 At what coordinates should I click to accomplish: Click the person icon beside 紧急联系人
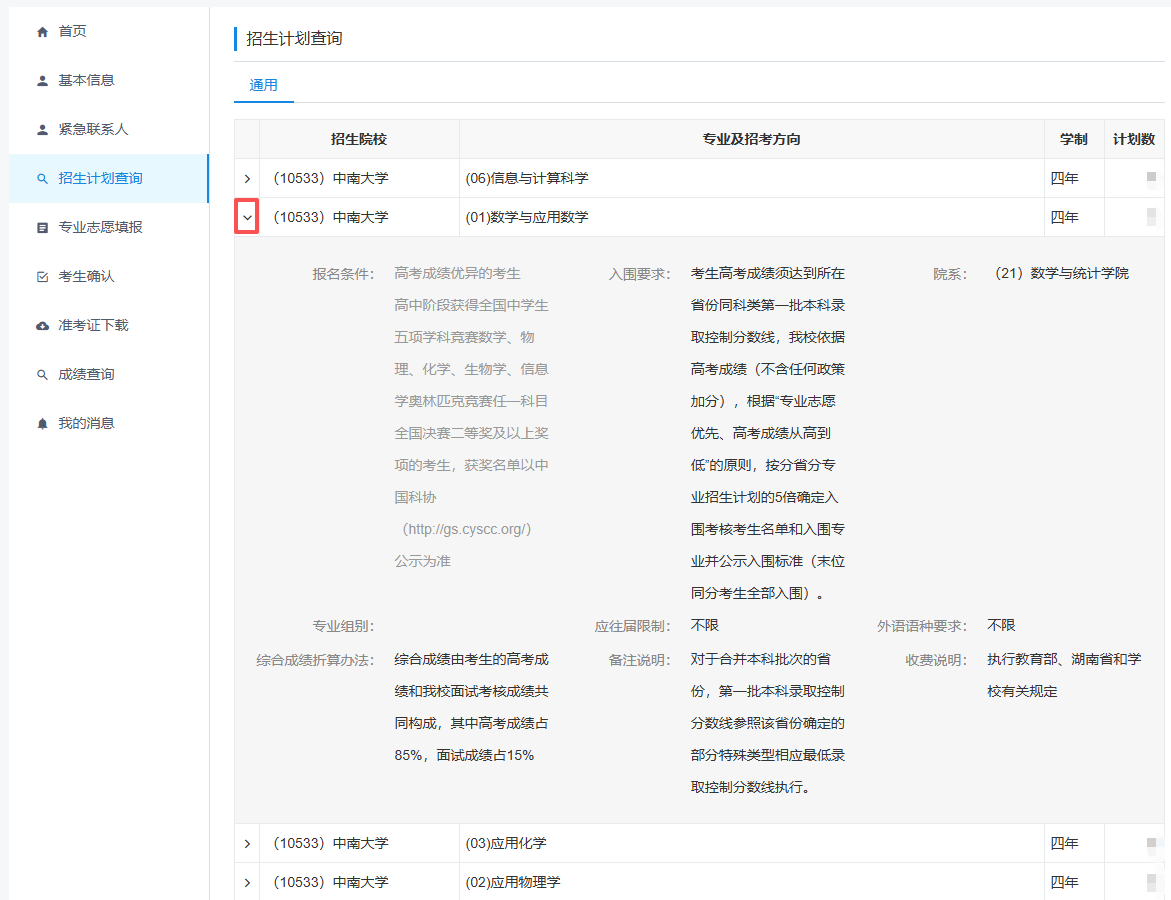(x=42, y=130)
